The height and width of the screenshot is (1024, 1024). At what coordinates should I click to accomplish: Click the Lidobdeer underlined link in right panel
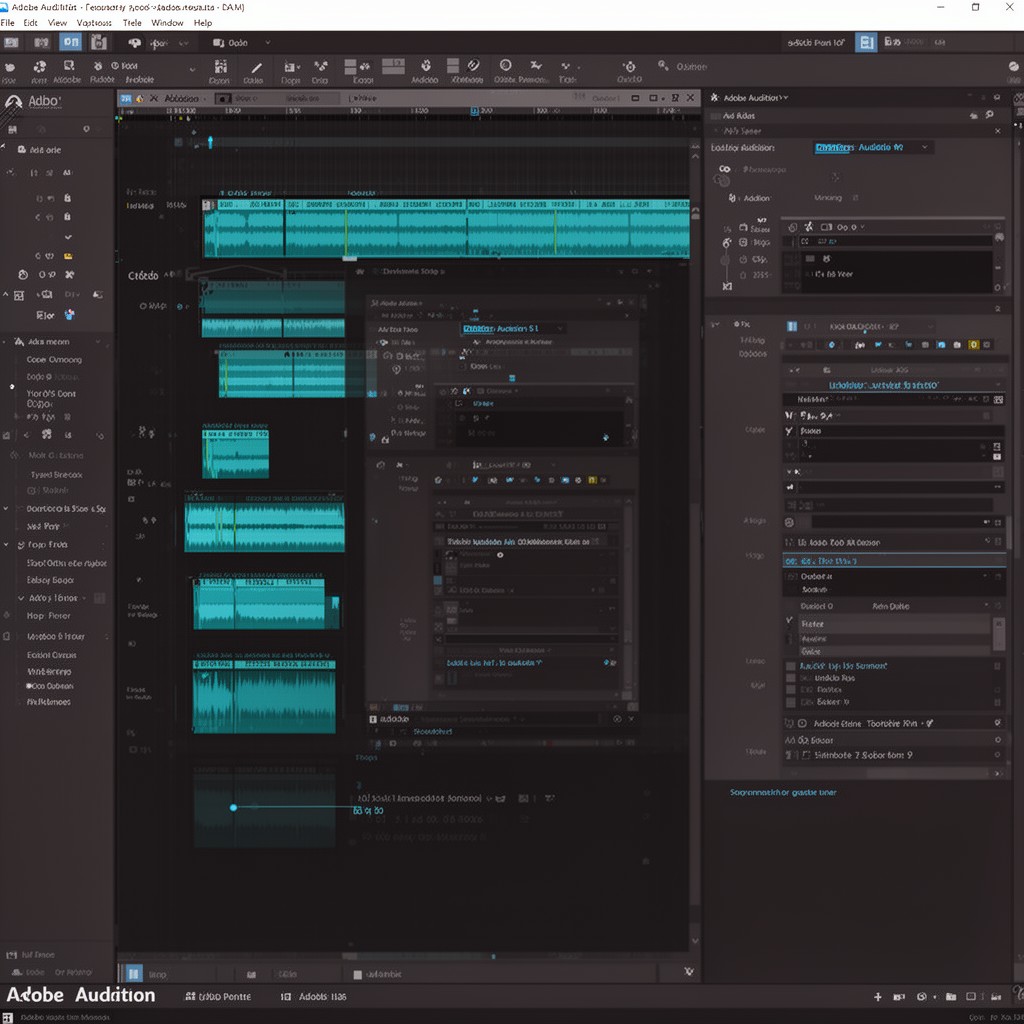884,385
